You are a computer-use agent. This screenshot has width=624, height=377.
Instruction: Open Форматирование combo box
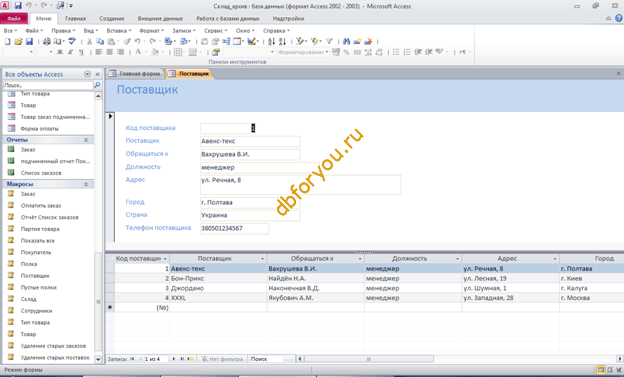click(x=326, y=52)
